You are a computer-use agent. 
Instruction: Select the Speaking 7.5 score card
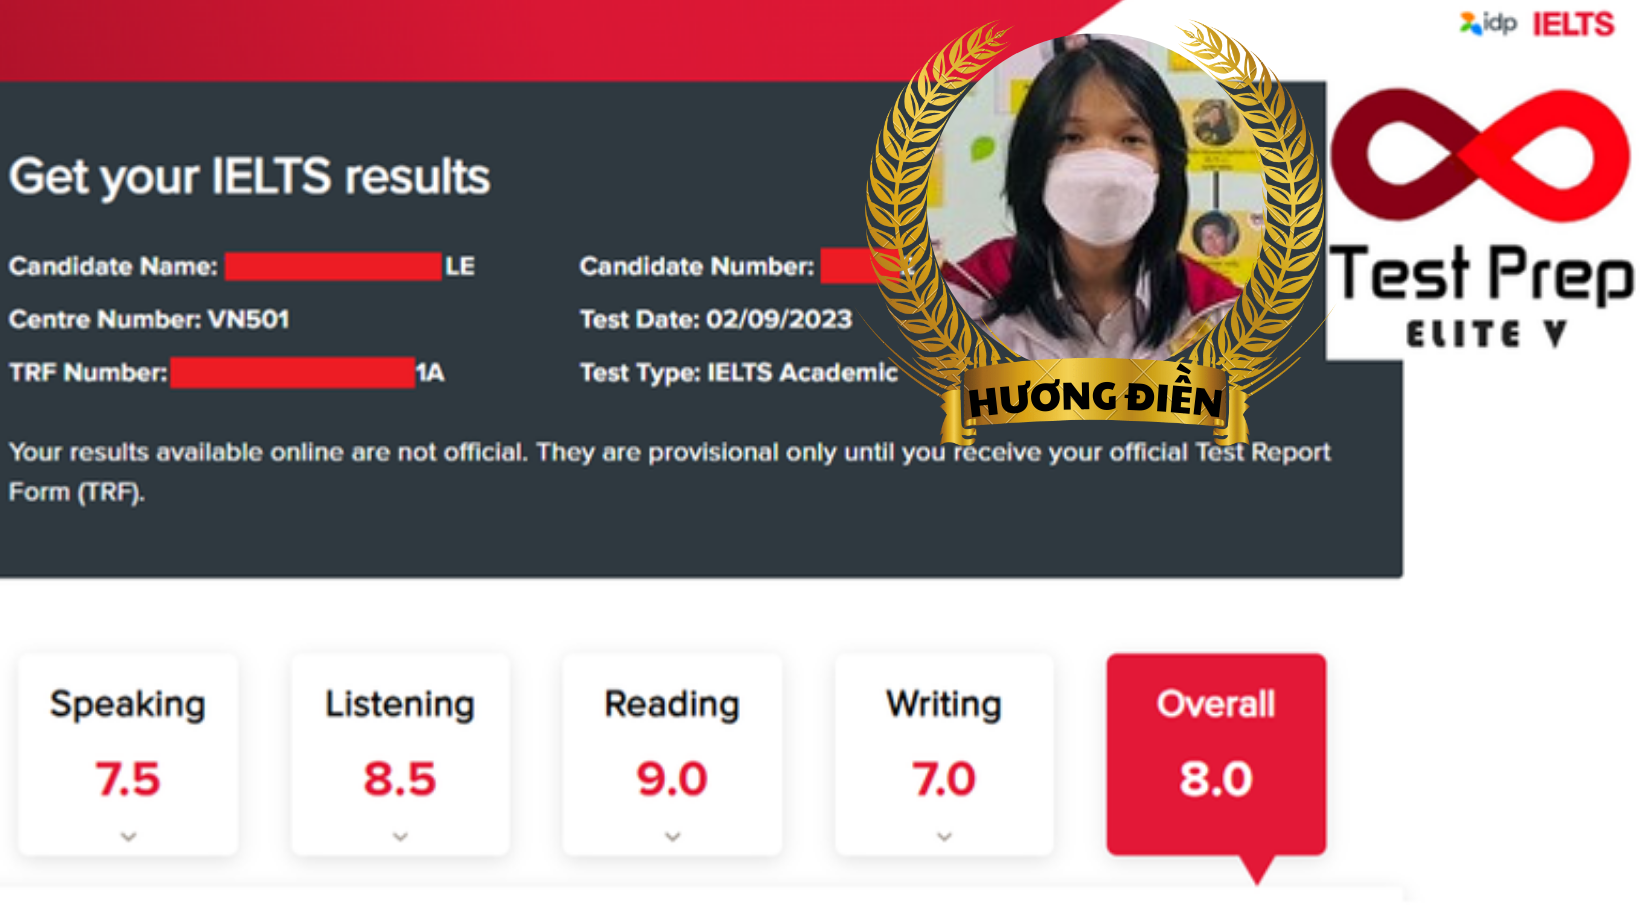[128, 755]
